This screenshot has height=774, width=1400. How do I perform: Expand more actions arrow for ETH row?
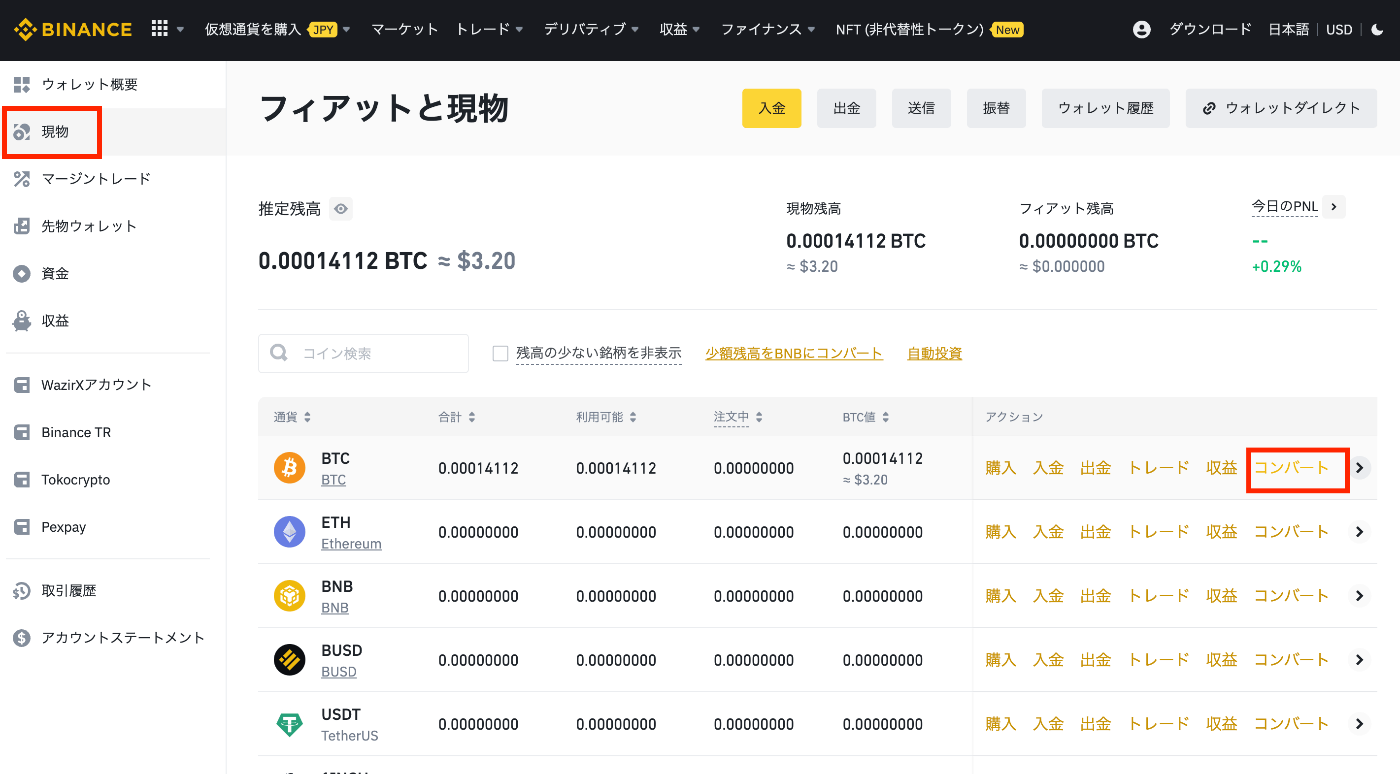point(1359,532)
